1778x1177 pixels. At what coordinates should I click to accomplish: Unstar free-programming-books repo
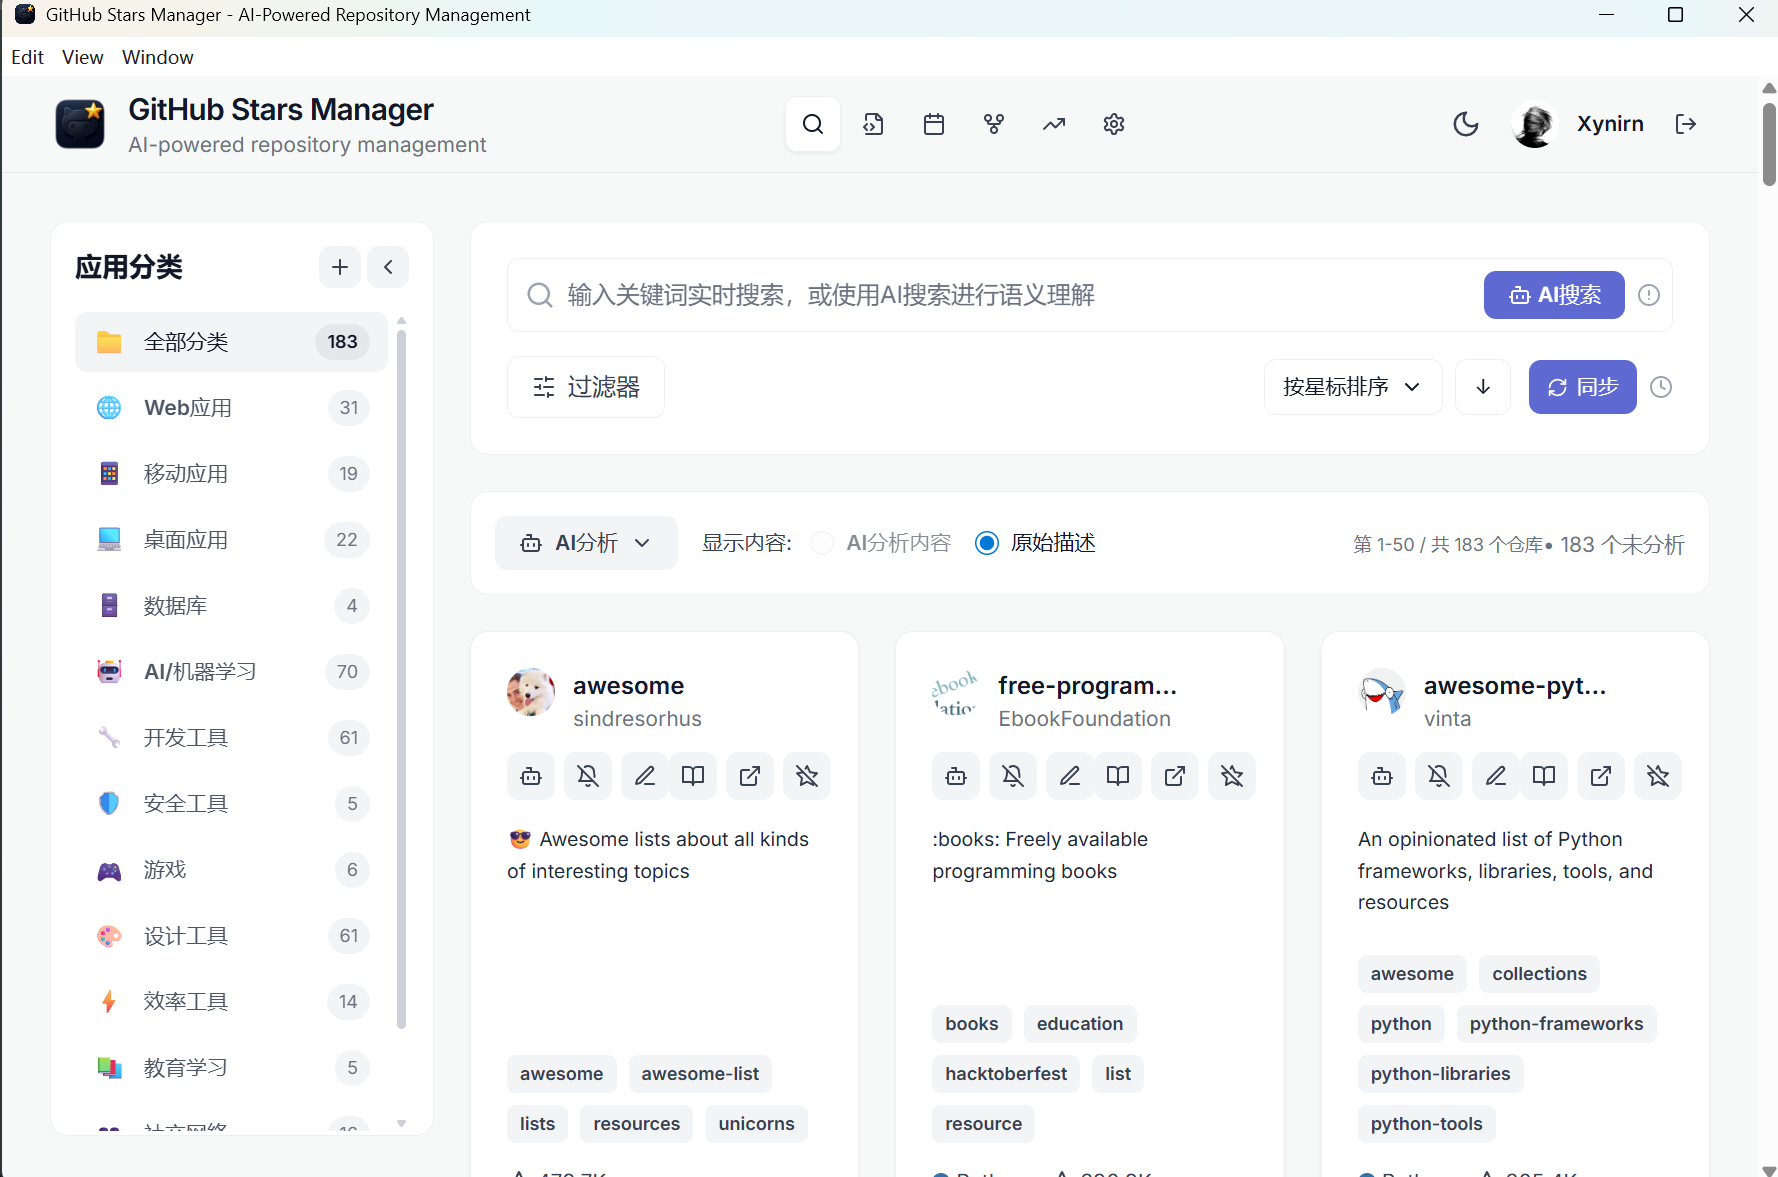[x=1232, y=776]
